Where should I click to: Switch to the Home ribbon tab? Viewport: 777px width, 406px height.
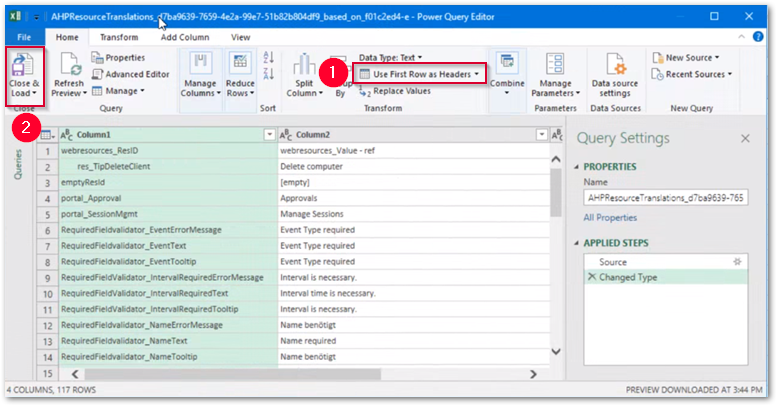67,37
